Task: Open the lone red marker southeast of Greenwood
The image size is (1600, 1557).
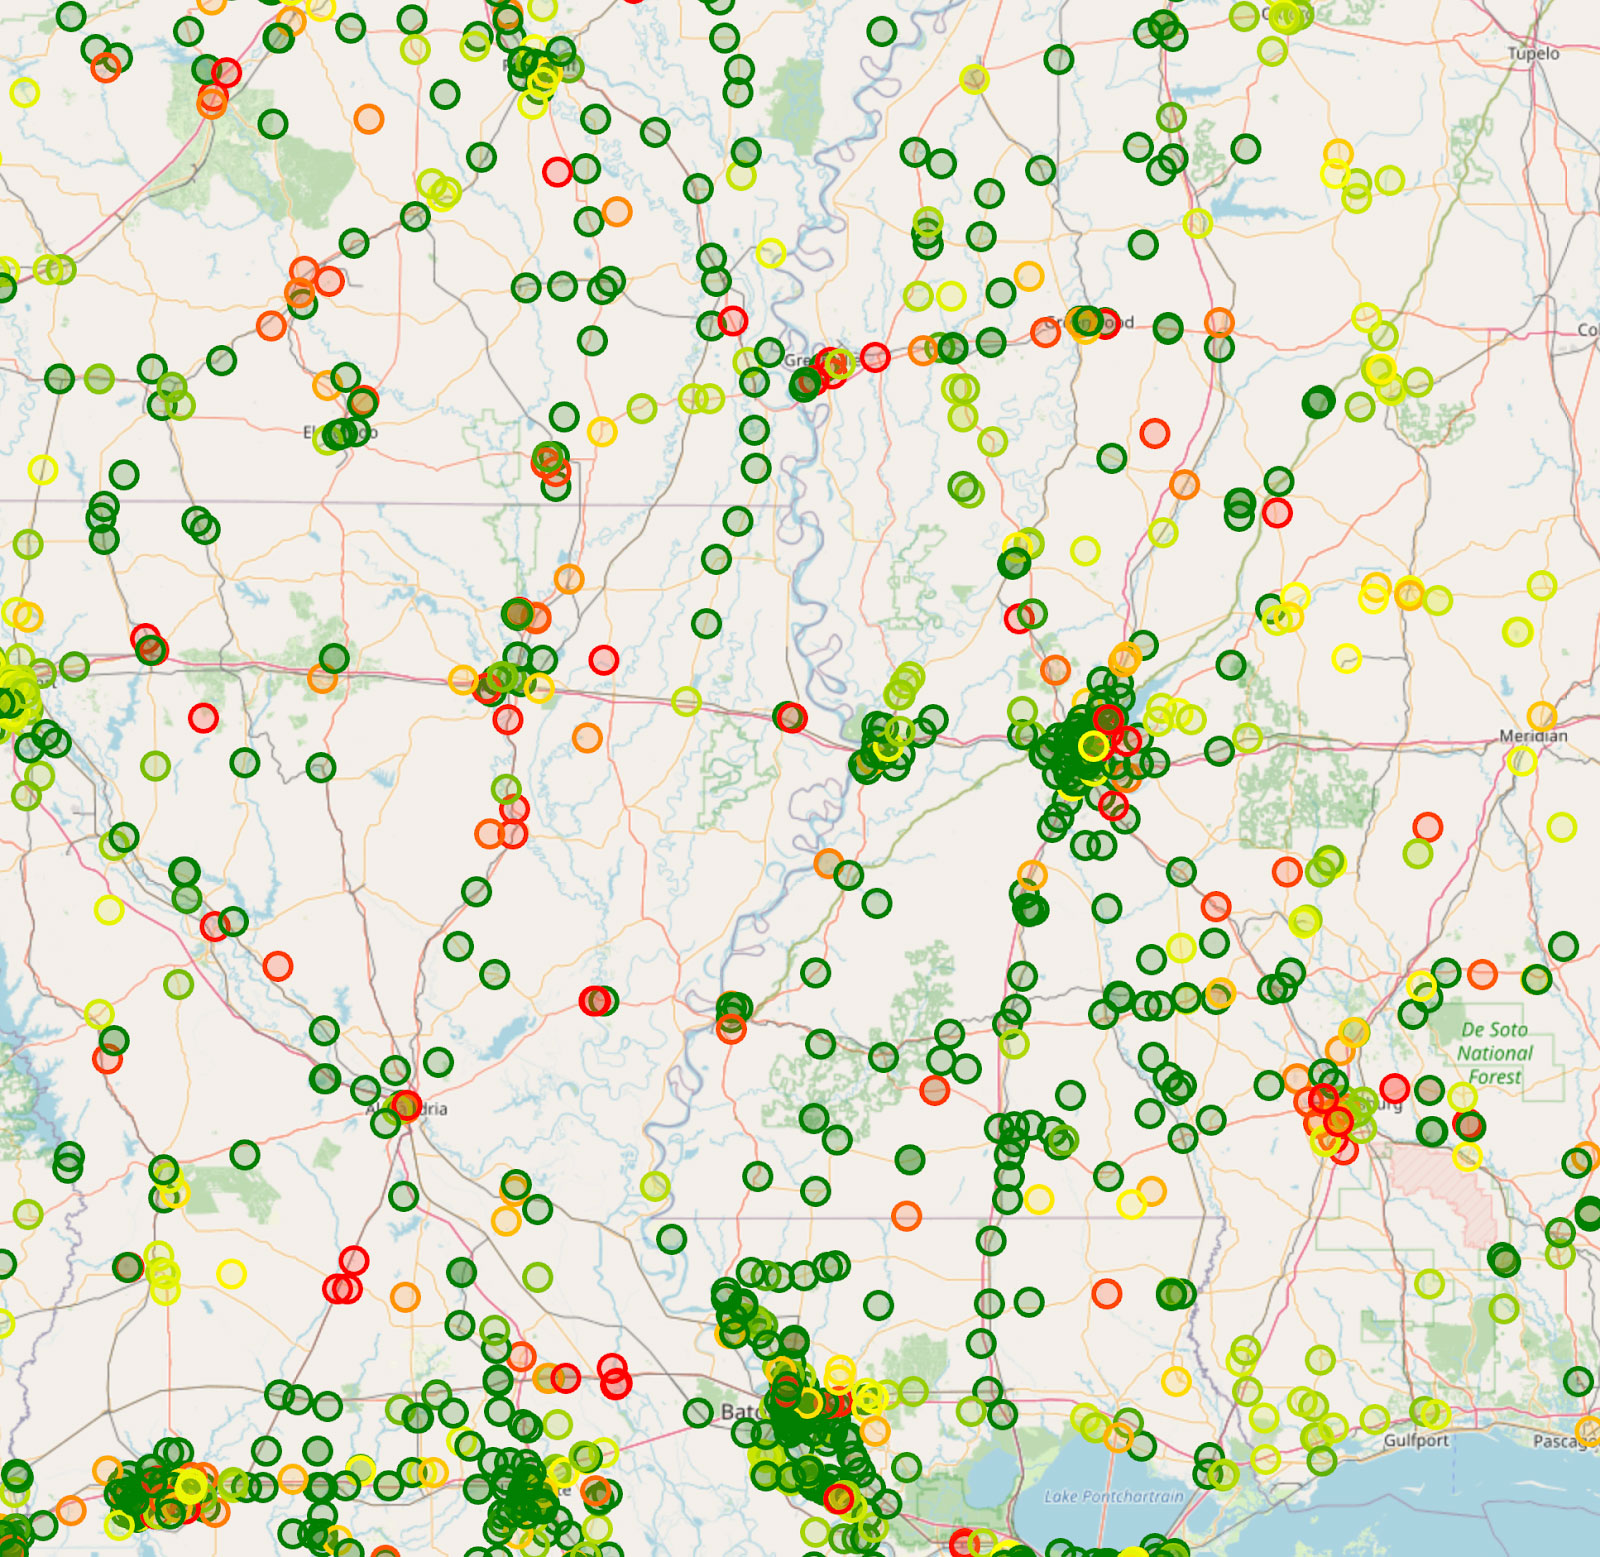Action: (1155, 433)
